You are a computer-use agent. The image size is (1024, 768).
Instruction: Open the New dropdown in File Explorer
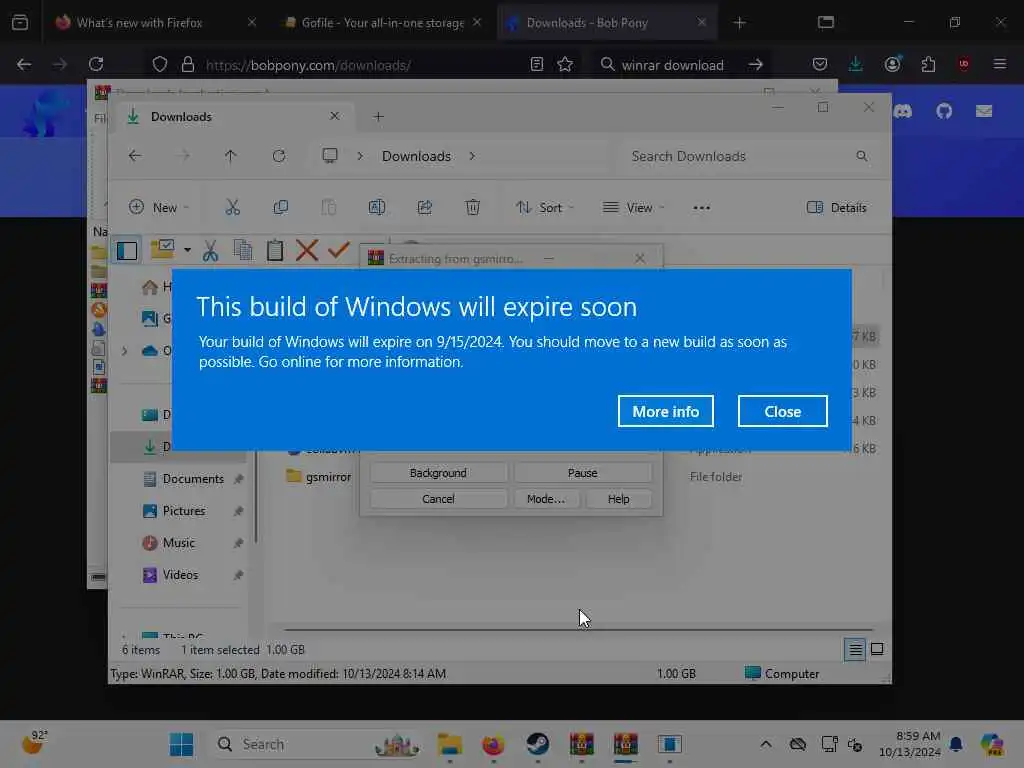(x=159, y=208)
